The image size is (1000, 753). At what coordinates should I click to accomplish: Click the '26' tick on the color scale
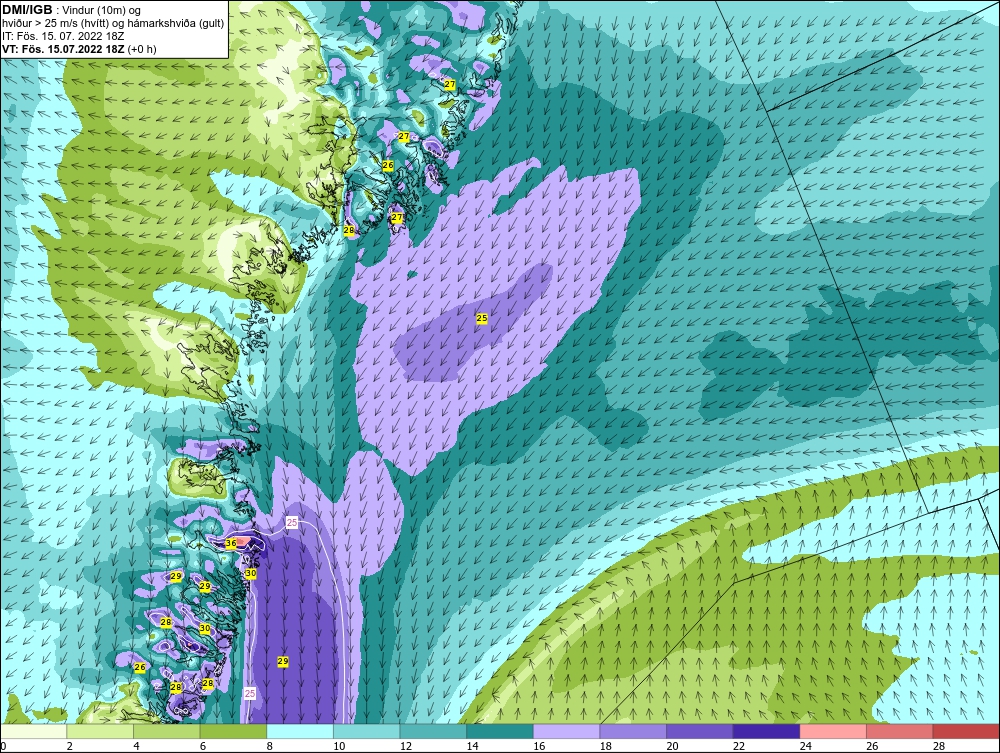[x=872, y=746]
